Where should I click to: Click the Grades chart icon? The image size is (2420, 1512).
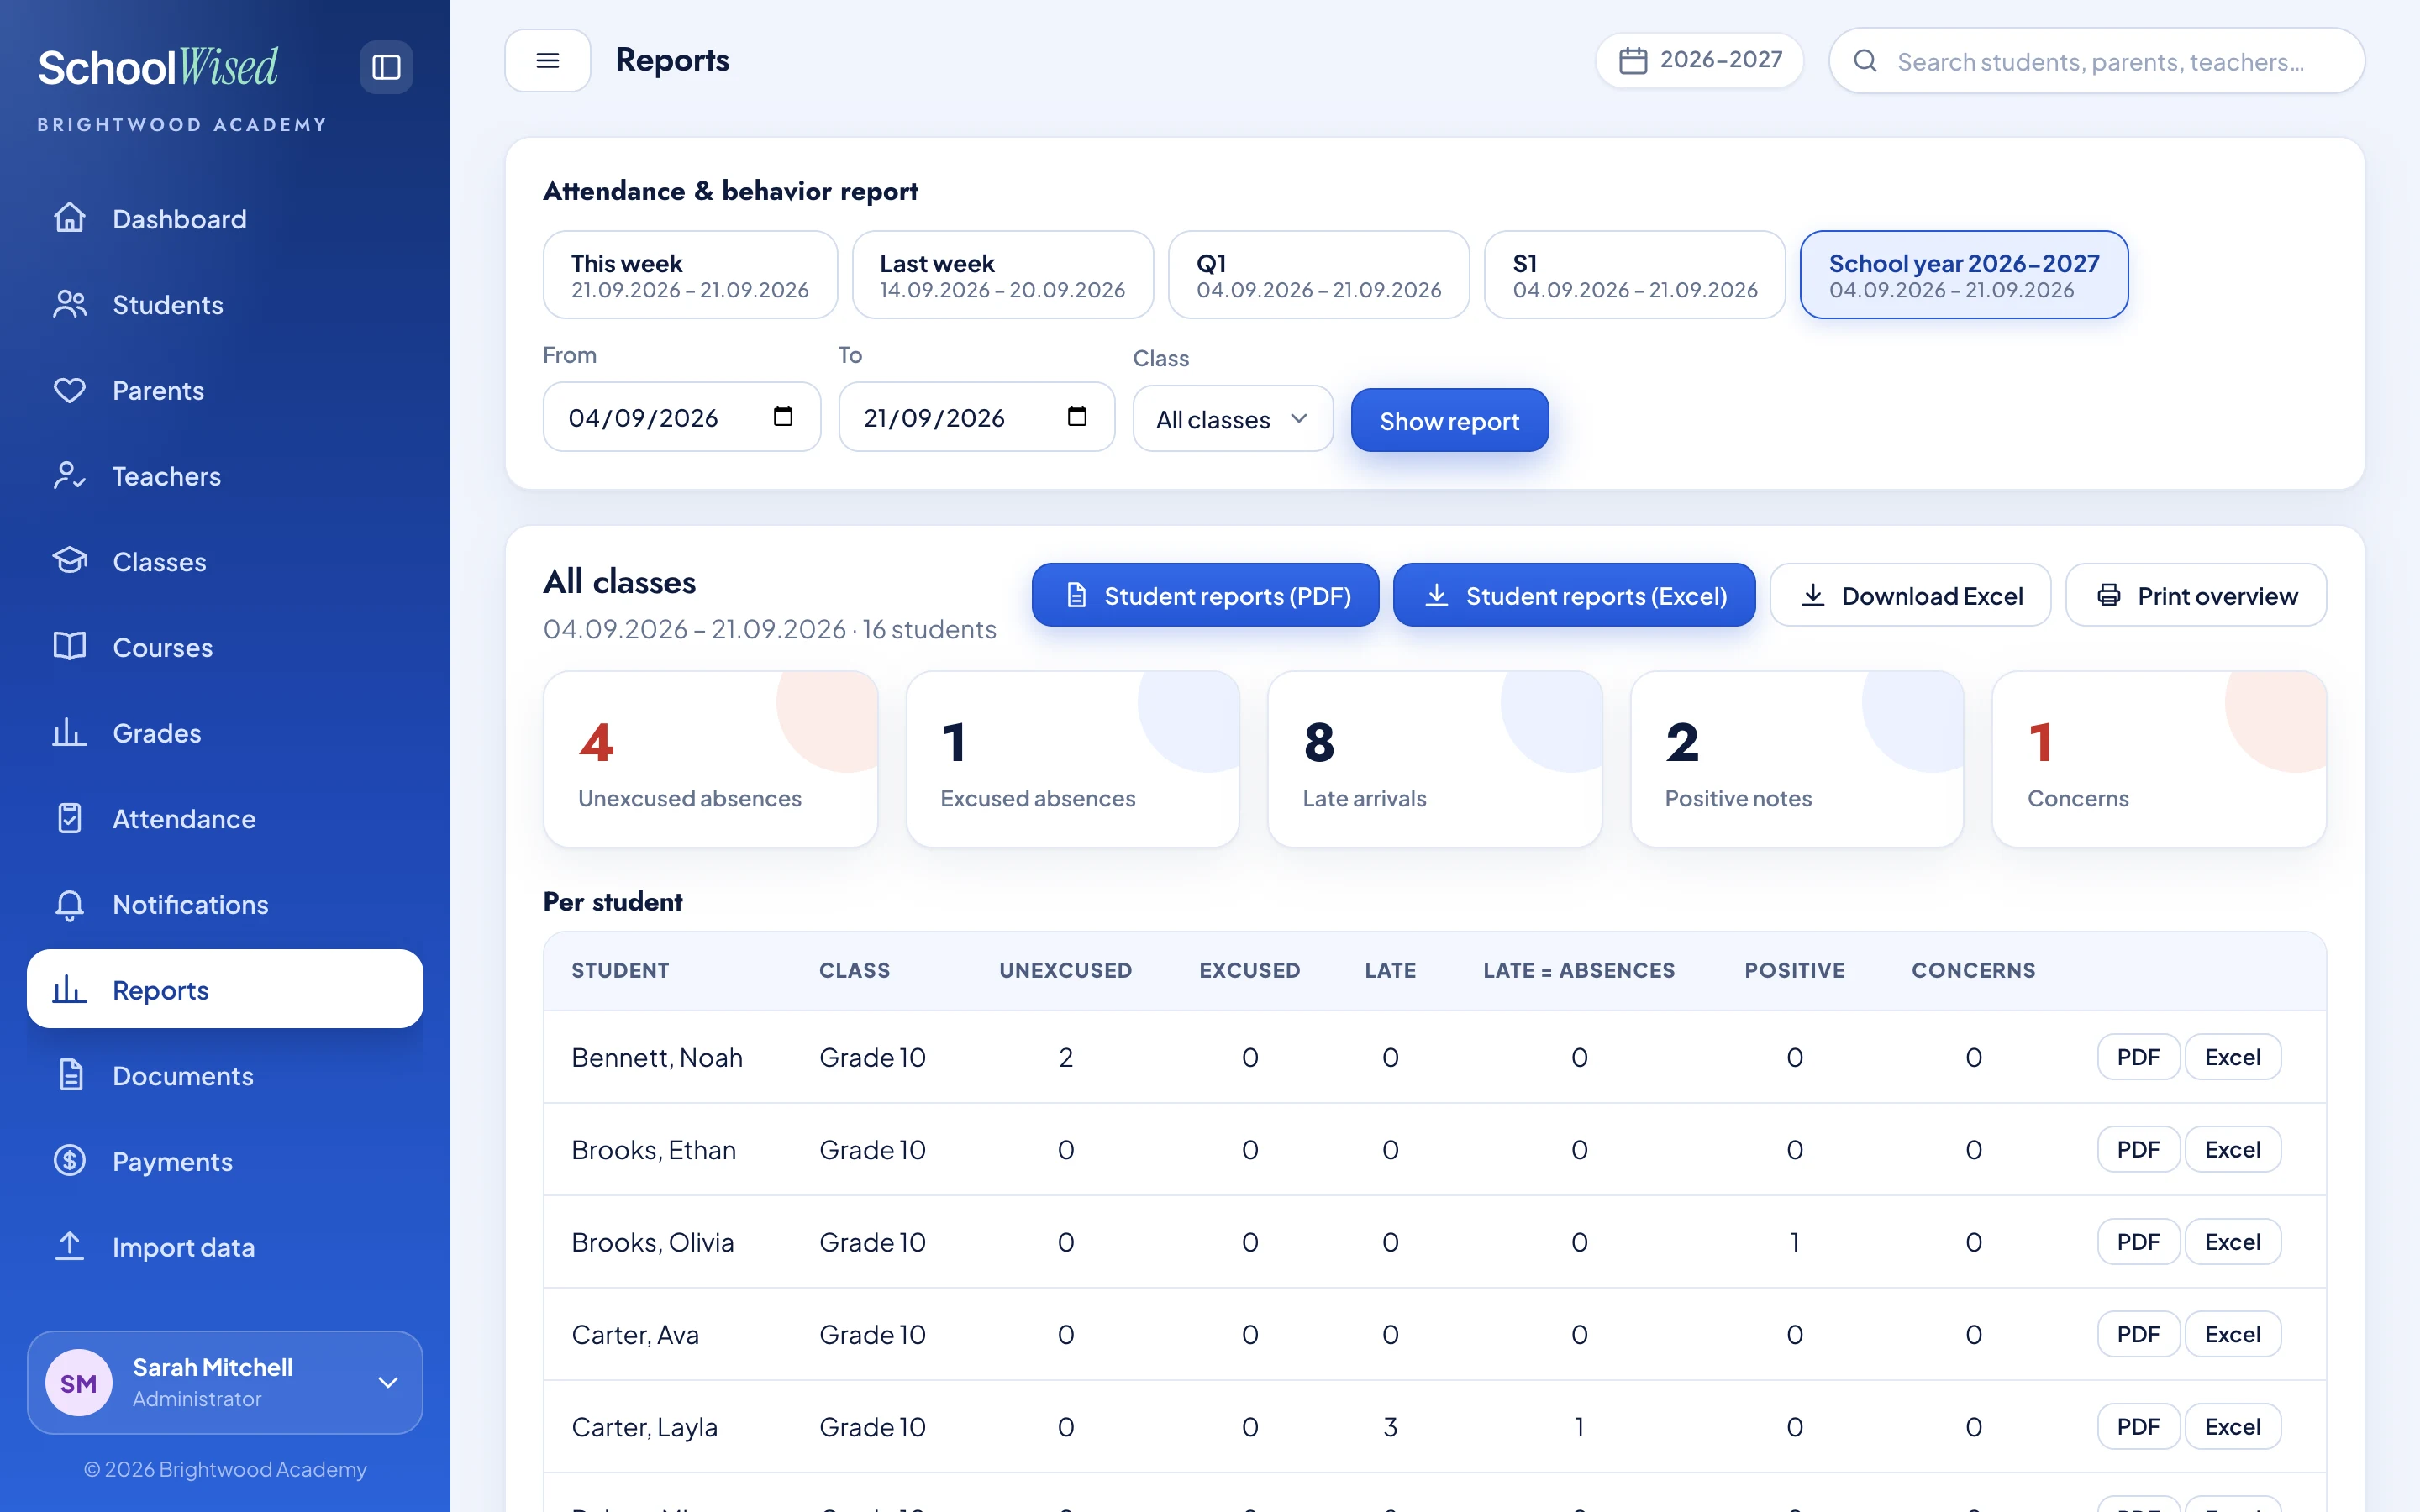click(x=69, y=733)
